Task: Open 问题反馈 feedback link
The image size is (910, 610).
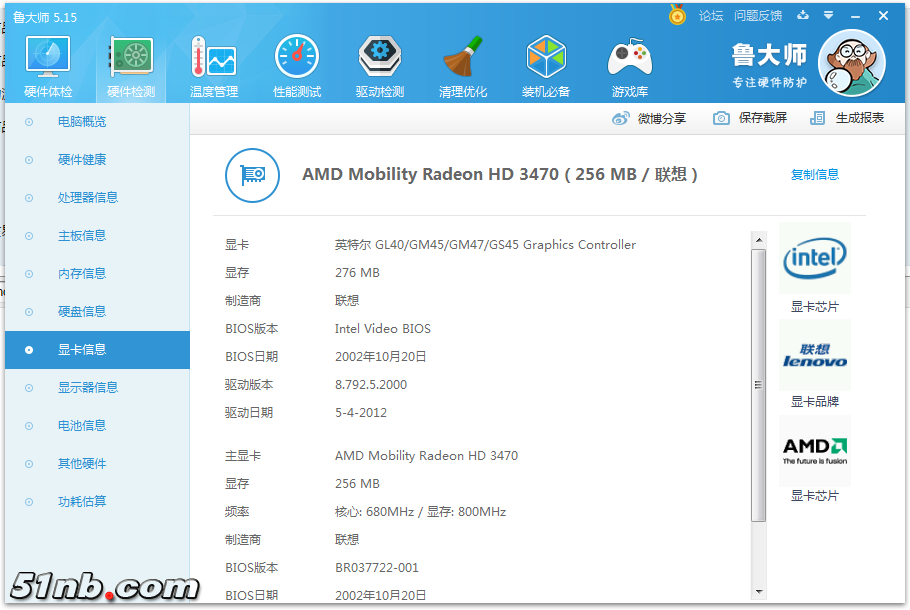Action: point(758,16)
